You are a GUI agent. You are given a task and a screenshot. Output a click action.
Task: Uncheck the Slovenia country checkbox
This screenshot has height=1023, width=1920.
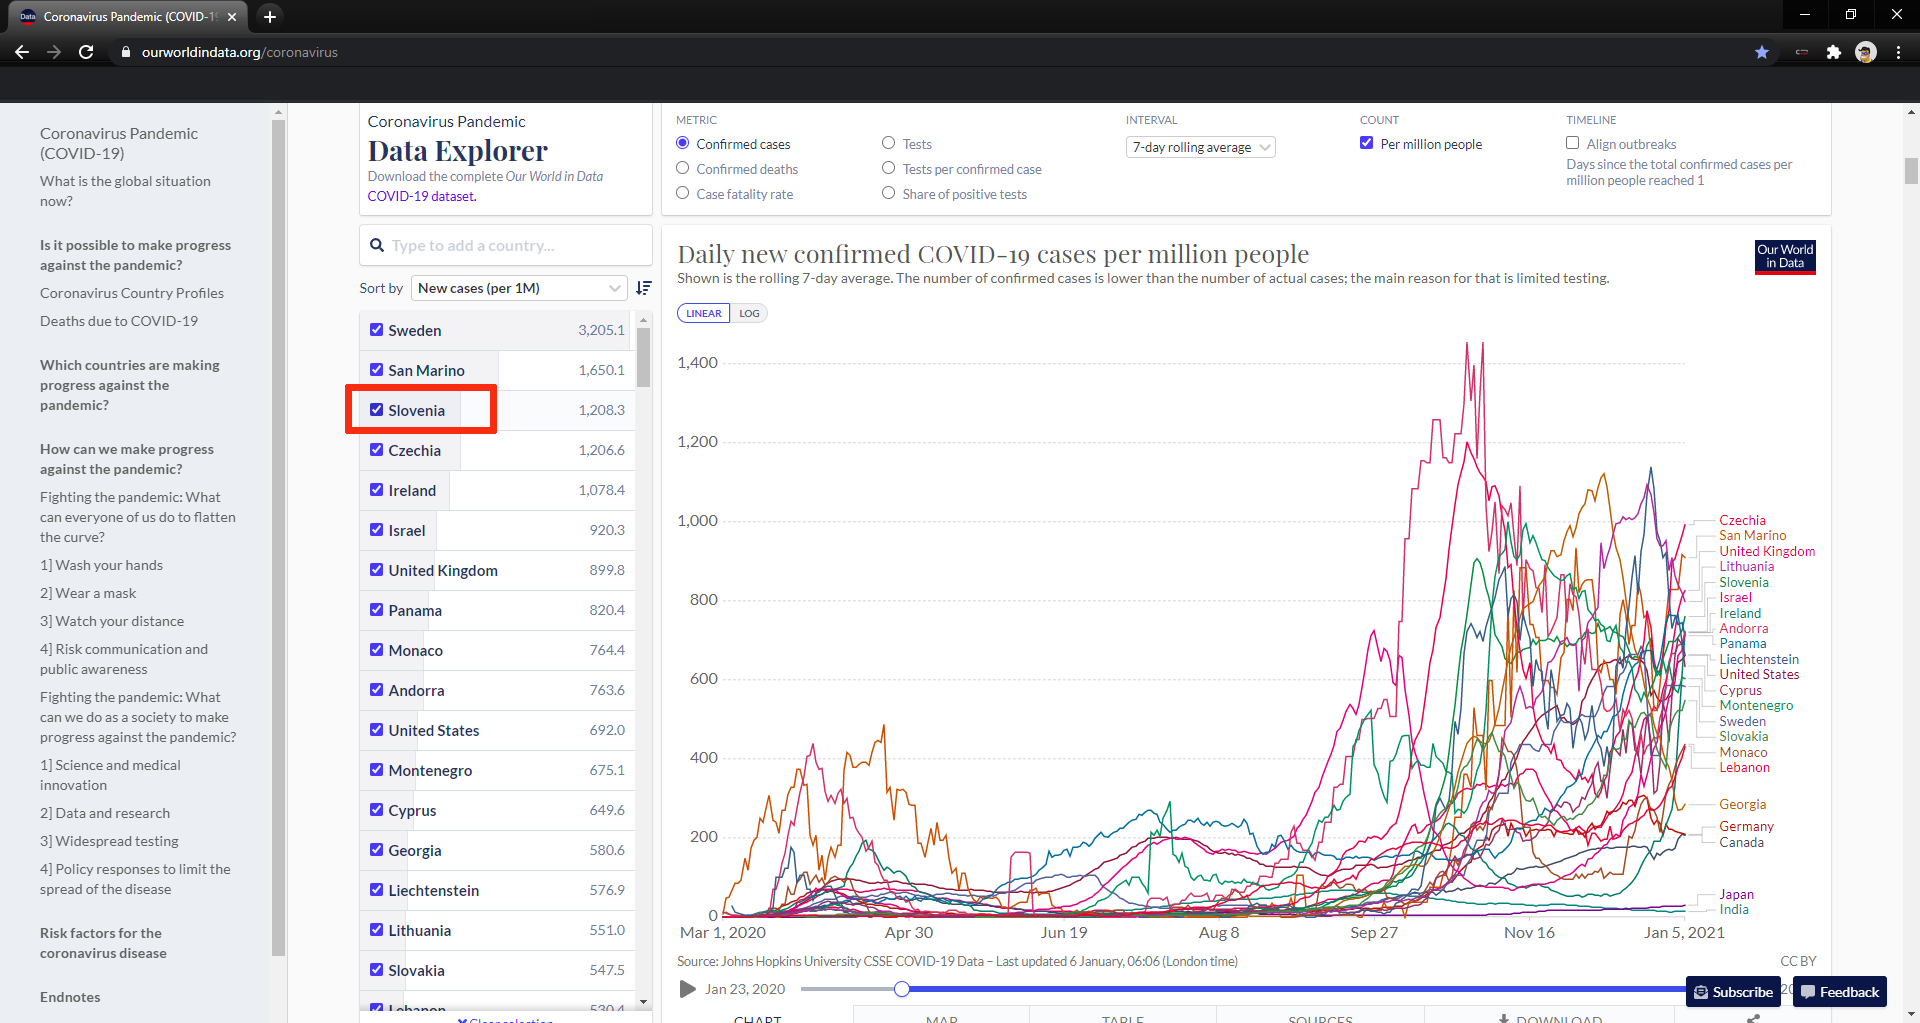pos(377,410)
